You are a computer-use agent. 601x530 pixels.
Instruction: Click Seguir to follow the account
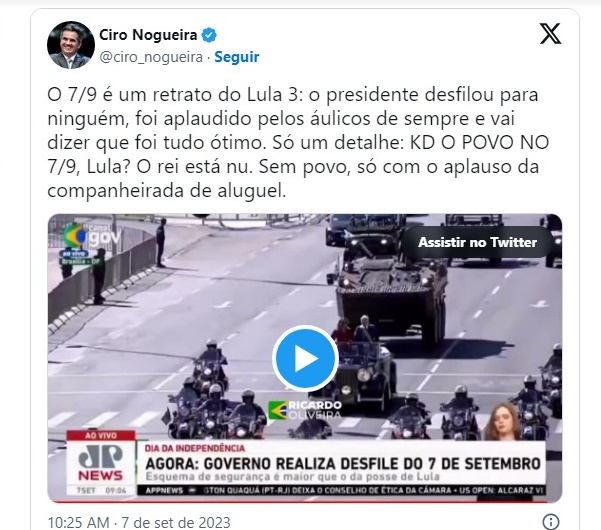click(x=236, y=57)
